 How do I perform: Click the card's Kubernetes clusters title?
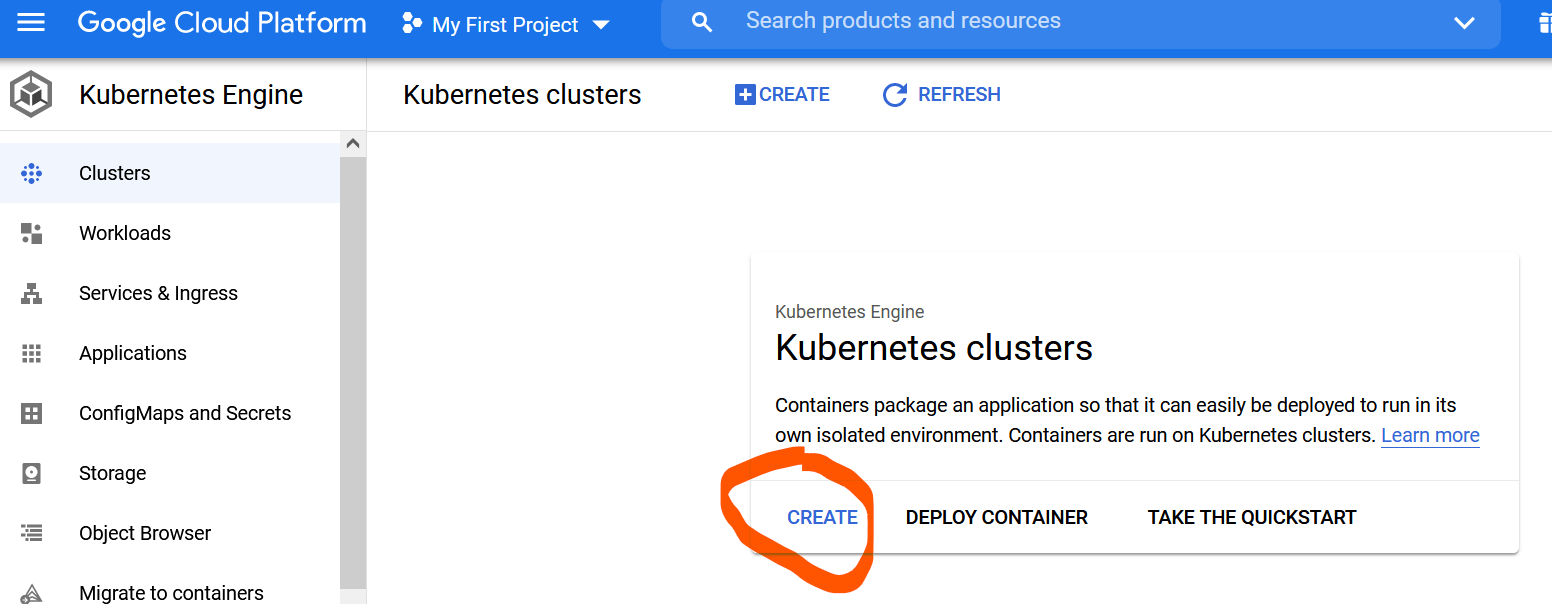[934, 348]
